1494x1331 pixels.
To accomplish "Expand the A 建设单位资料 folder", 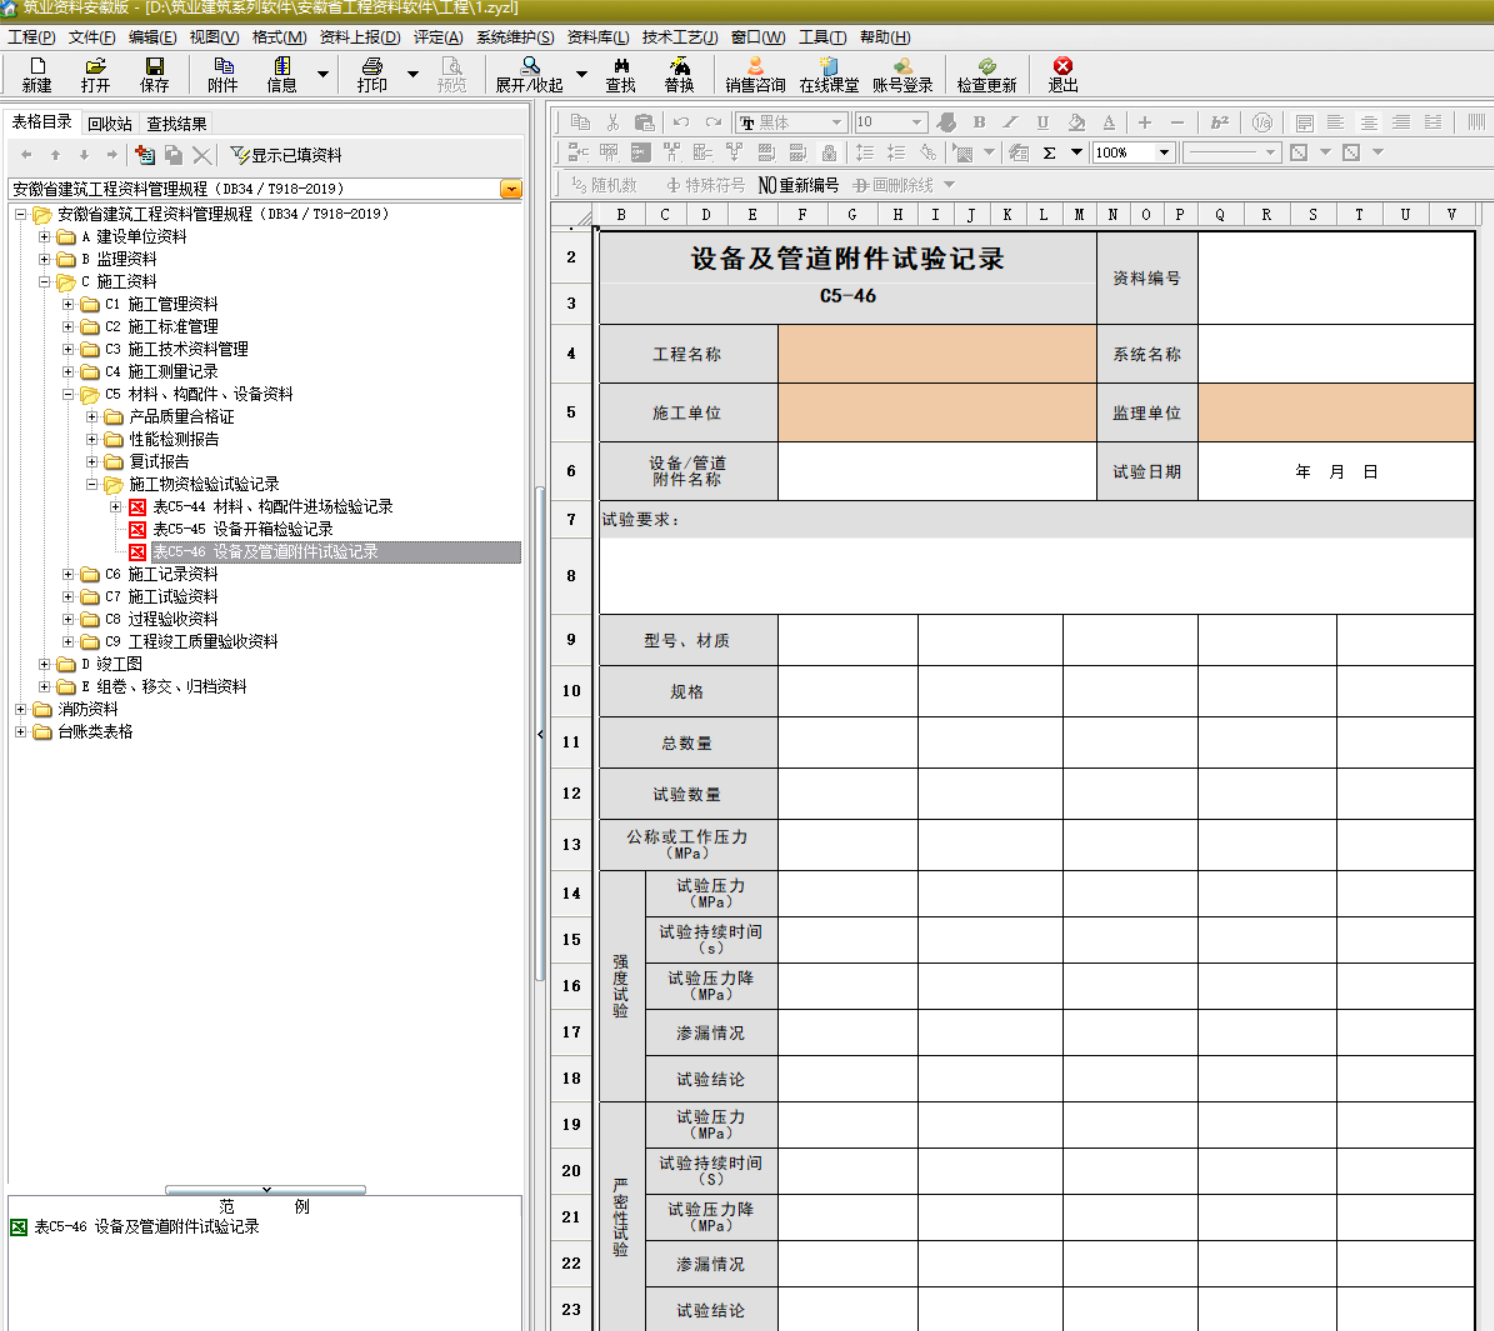I will (x=44, y=237).
